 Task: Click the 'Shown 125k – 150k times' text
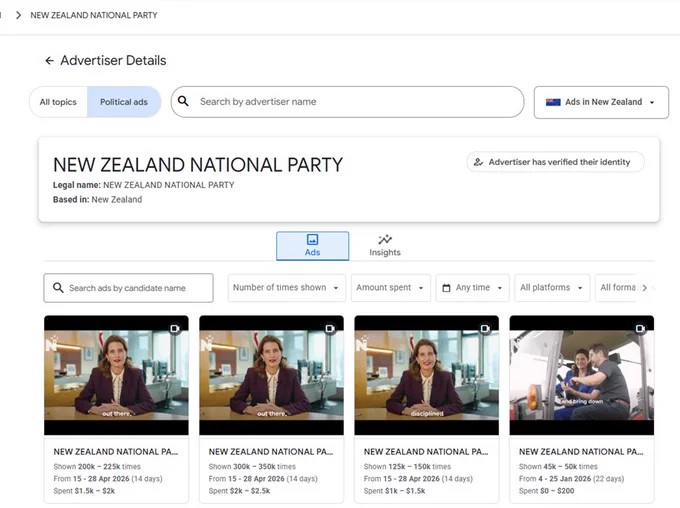[407, 467]
